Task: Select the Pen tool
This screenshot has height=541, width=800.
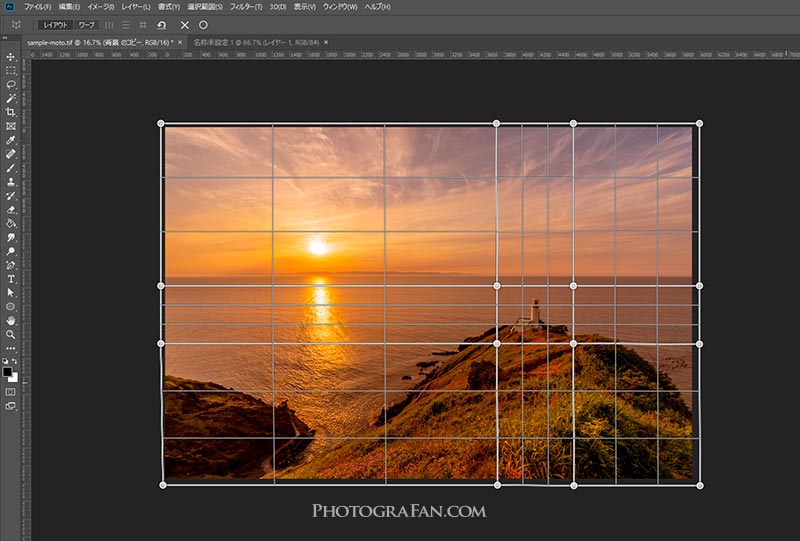Action: tap(10, 265)
